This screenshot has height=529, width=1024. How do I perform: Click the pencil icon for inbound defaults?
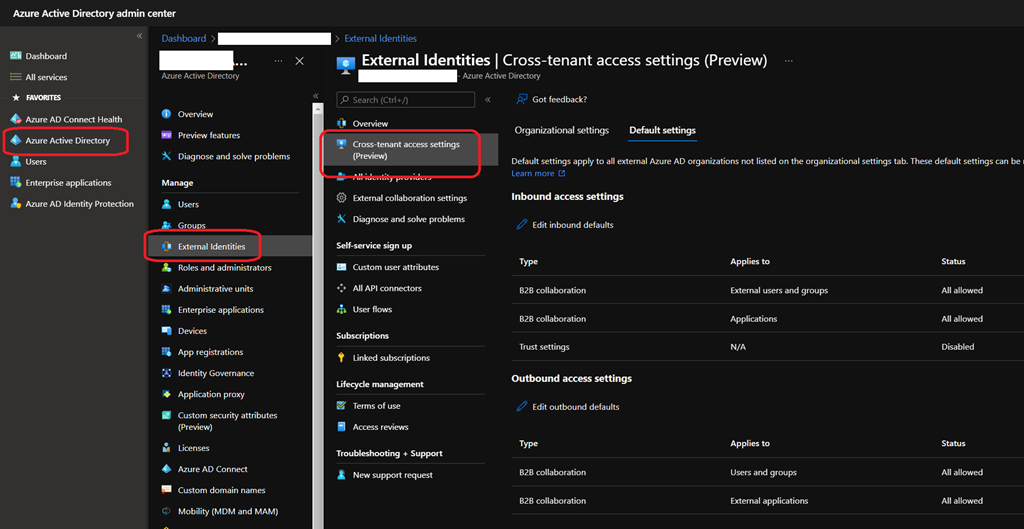tap(521, 225)
